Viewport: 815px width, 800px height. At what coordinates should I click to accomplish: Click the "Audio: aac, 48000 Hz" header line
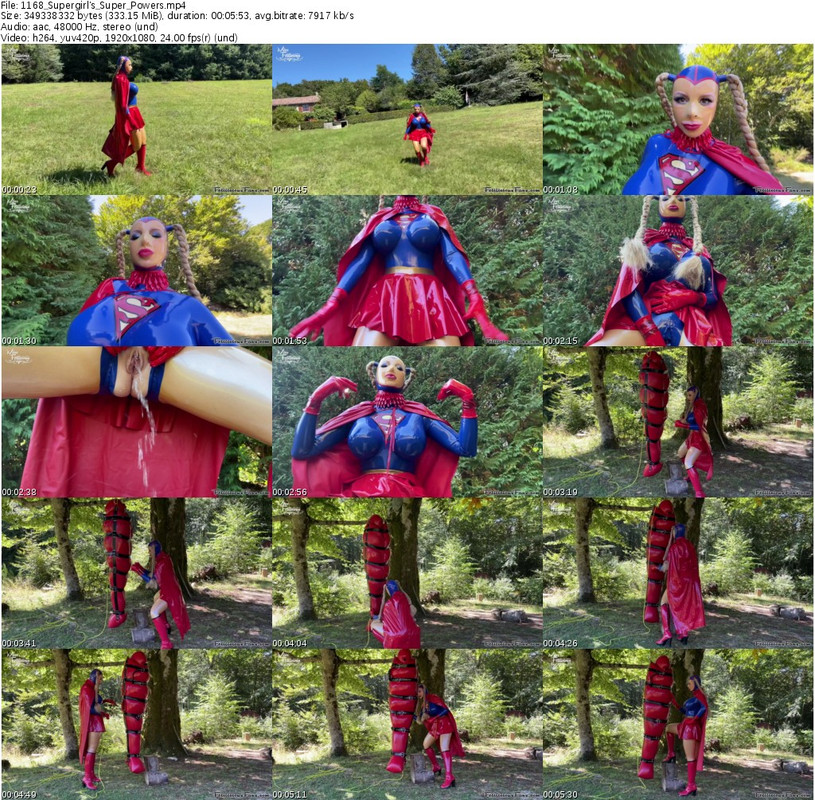pos(80,27)
